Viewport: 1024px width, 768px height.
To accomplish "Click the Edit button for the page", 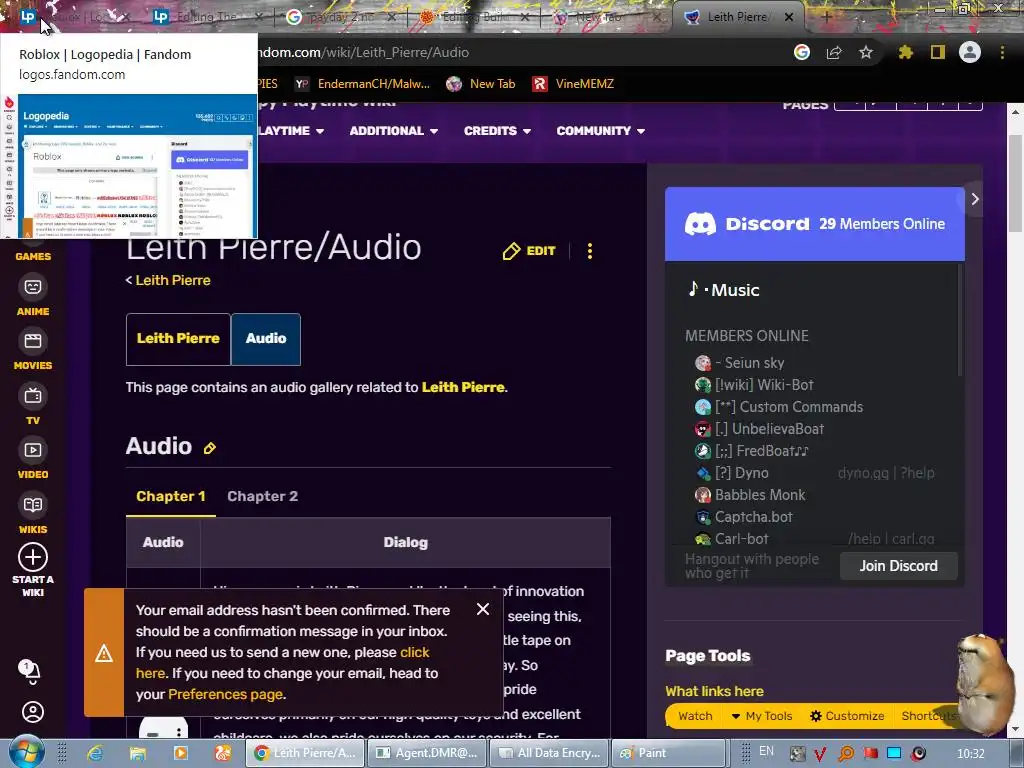I will click(529, 251).
